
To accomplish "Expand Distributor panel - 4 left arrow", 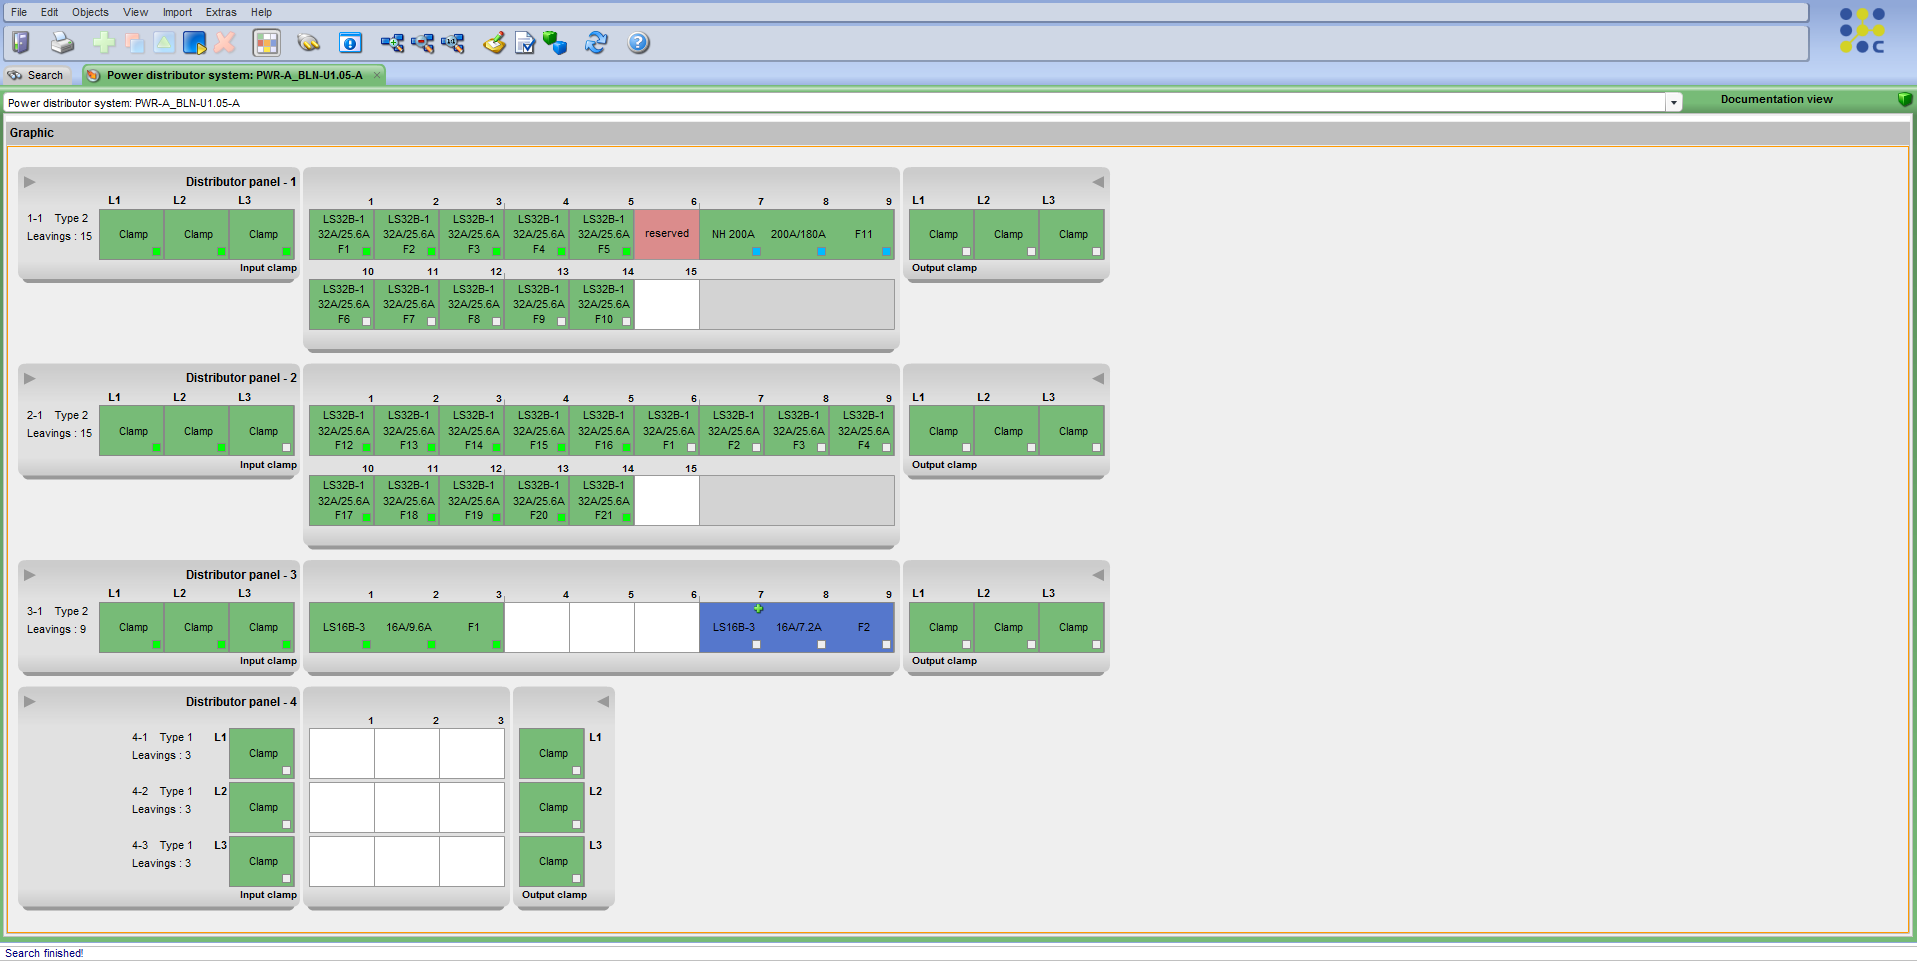I will tap(30, 702).
